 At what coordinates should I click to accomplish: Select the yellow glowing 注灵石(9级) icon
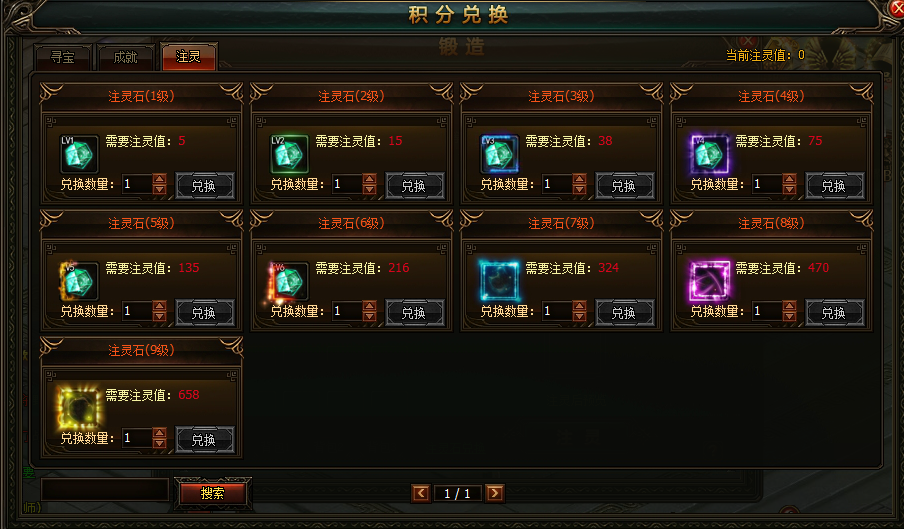(79, 407)
